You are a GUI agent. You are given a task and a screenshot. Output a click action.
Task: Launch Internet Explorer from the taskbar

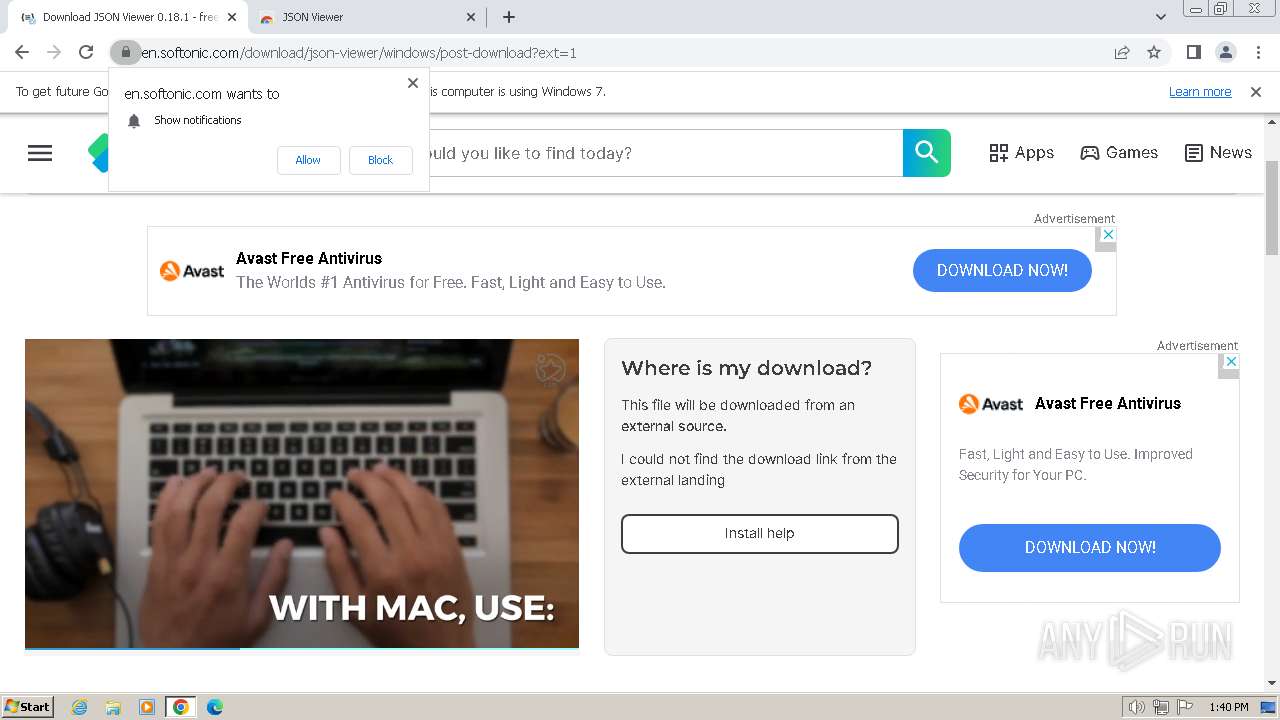[x=80, y=707]
